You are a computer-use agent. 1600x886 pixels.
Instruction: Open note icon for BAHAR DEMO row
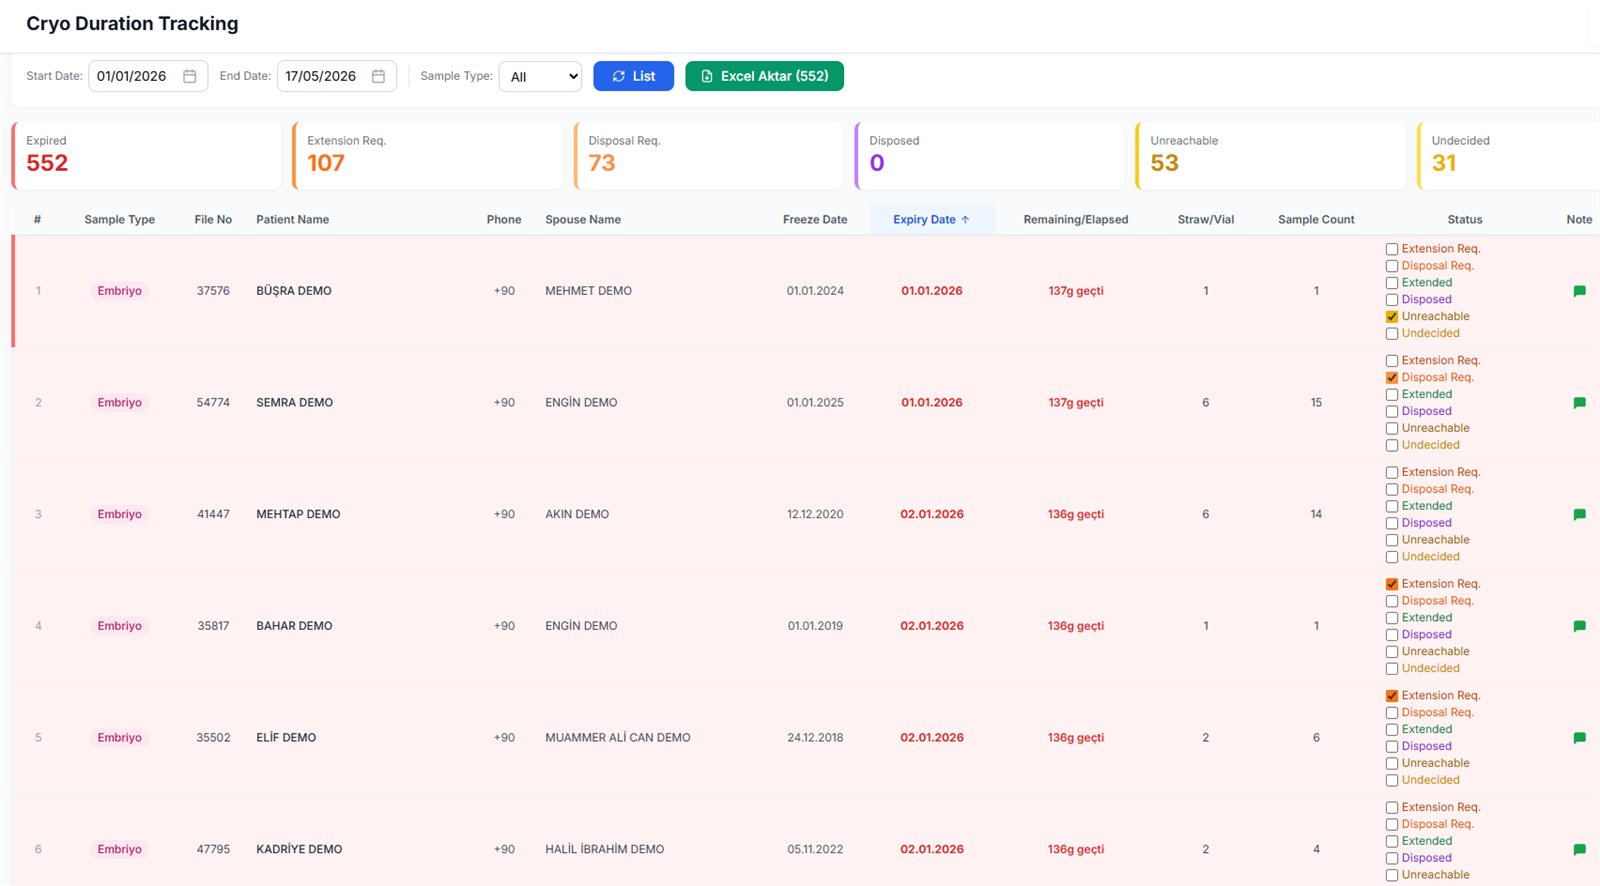[1579, 626]
